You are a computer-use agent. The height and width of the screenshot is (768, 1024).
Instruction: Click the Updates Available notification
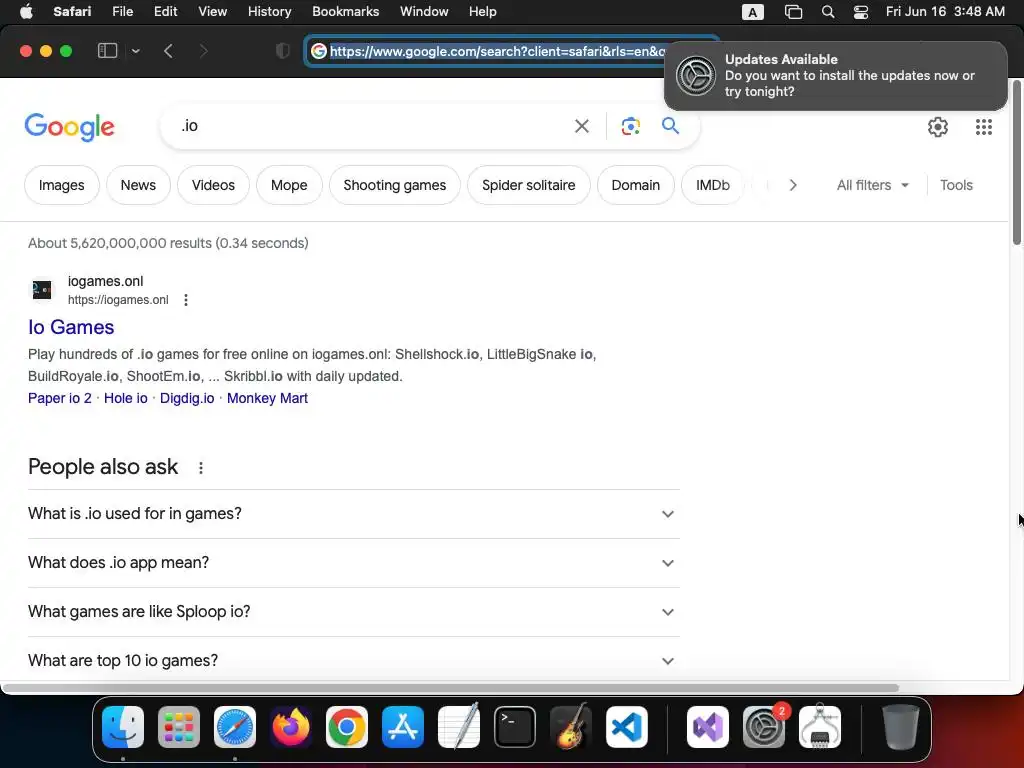(835, 76)
